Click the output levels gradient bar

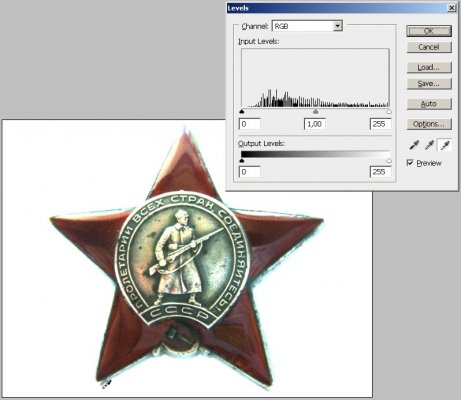(x=315, y=154)
